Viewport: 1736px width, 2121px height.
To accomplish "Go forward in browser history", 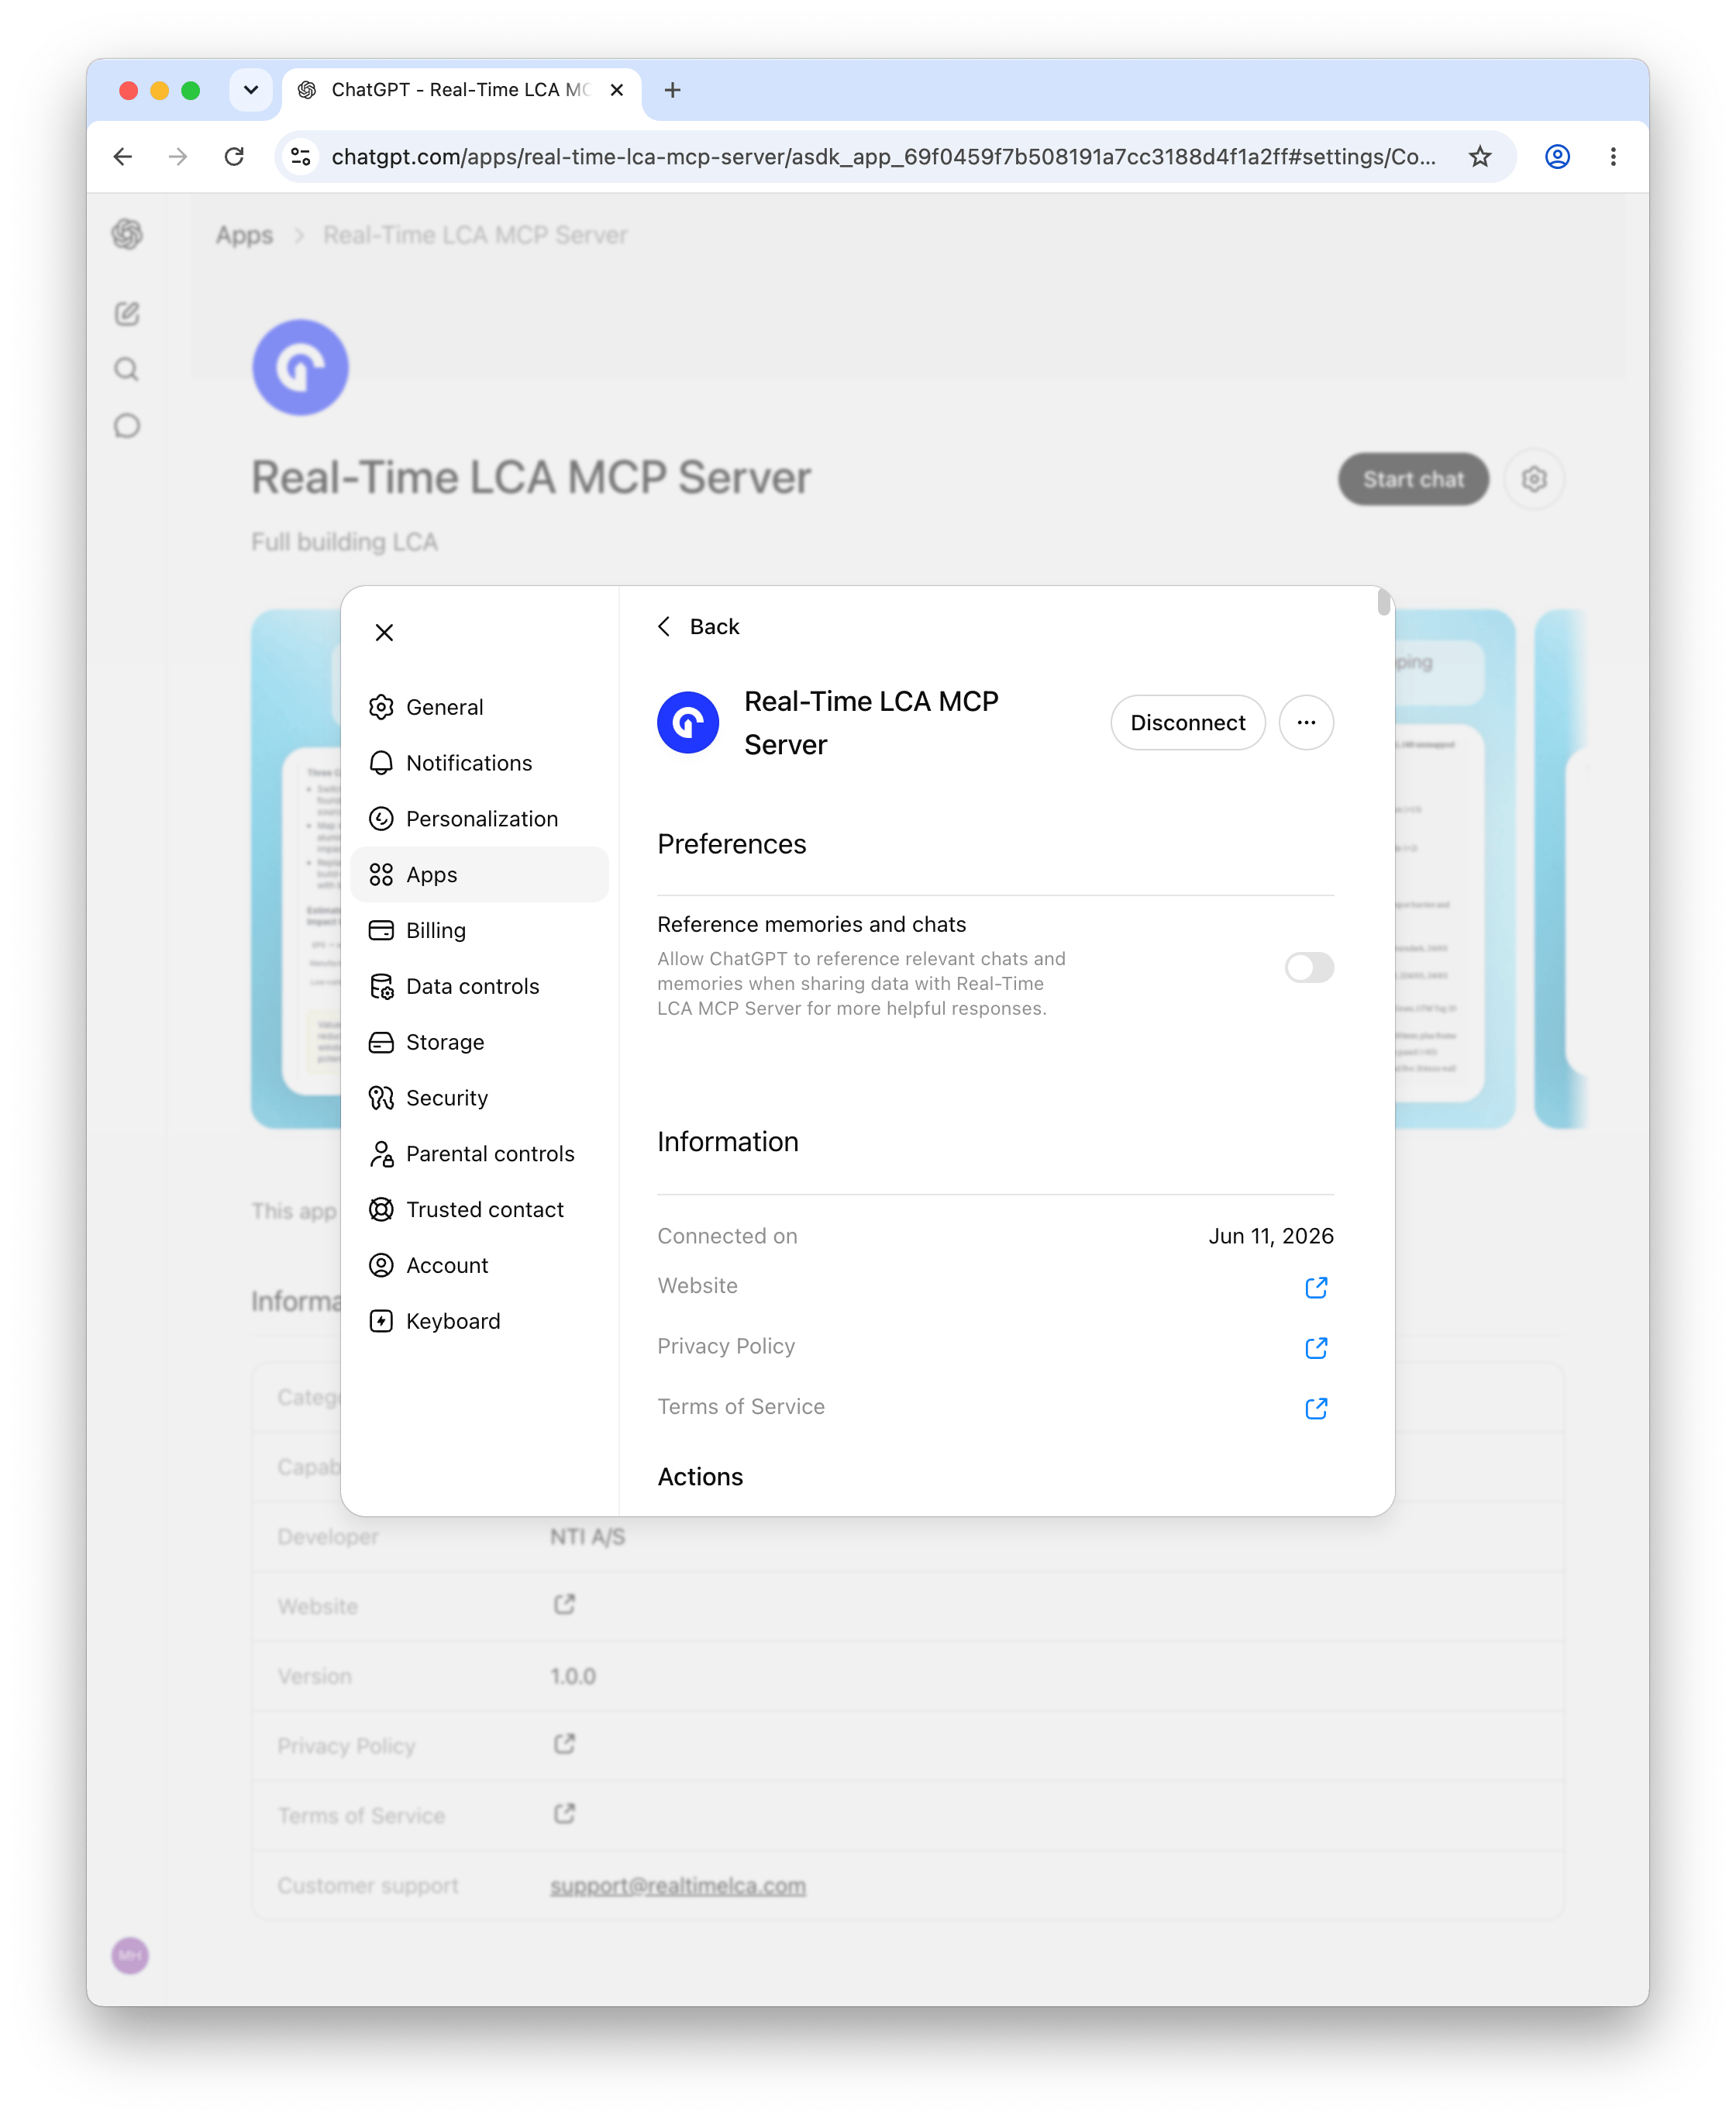I will point(178,157).
